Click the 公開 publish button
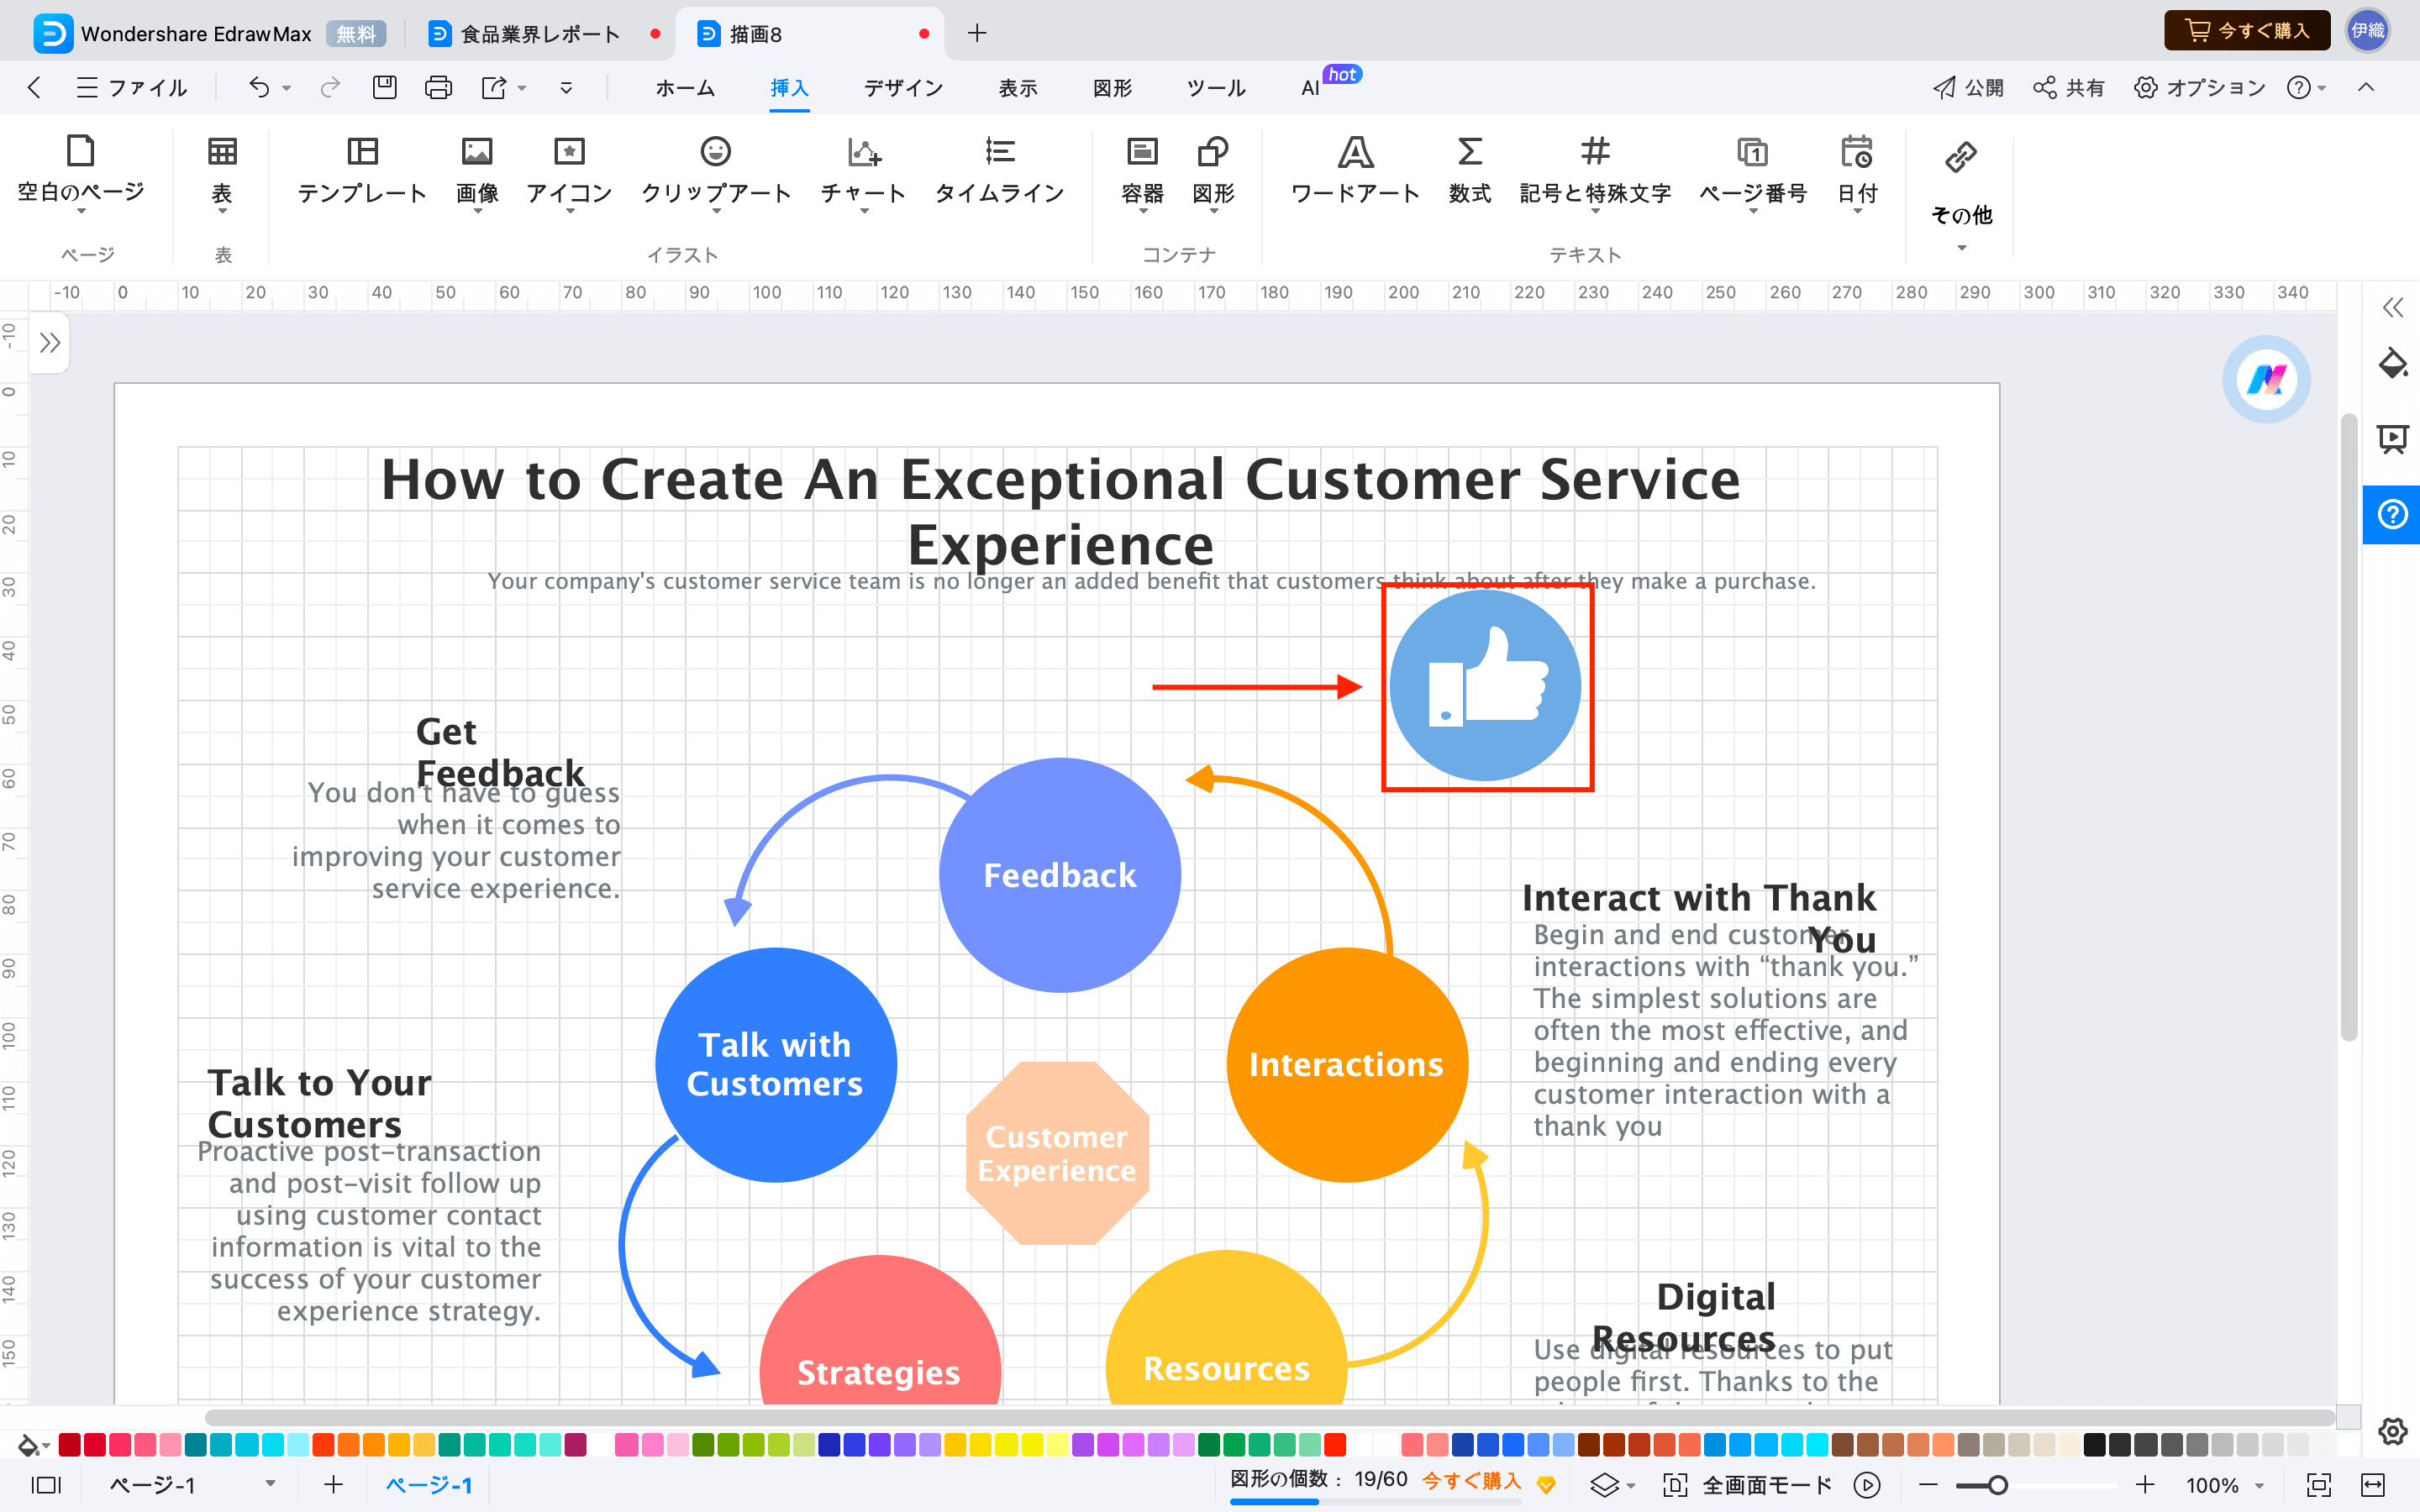 1968,88
